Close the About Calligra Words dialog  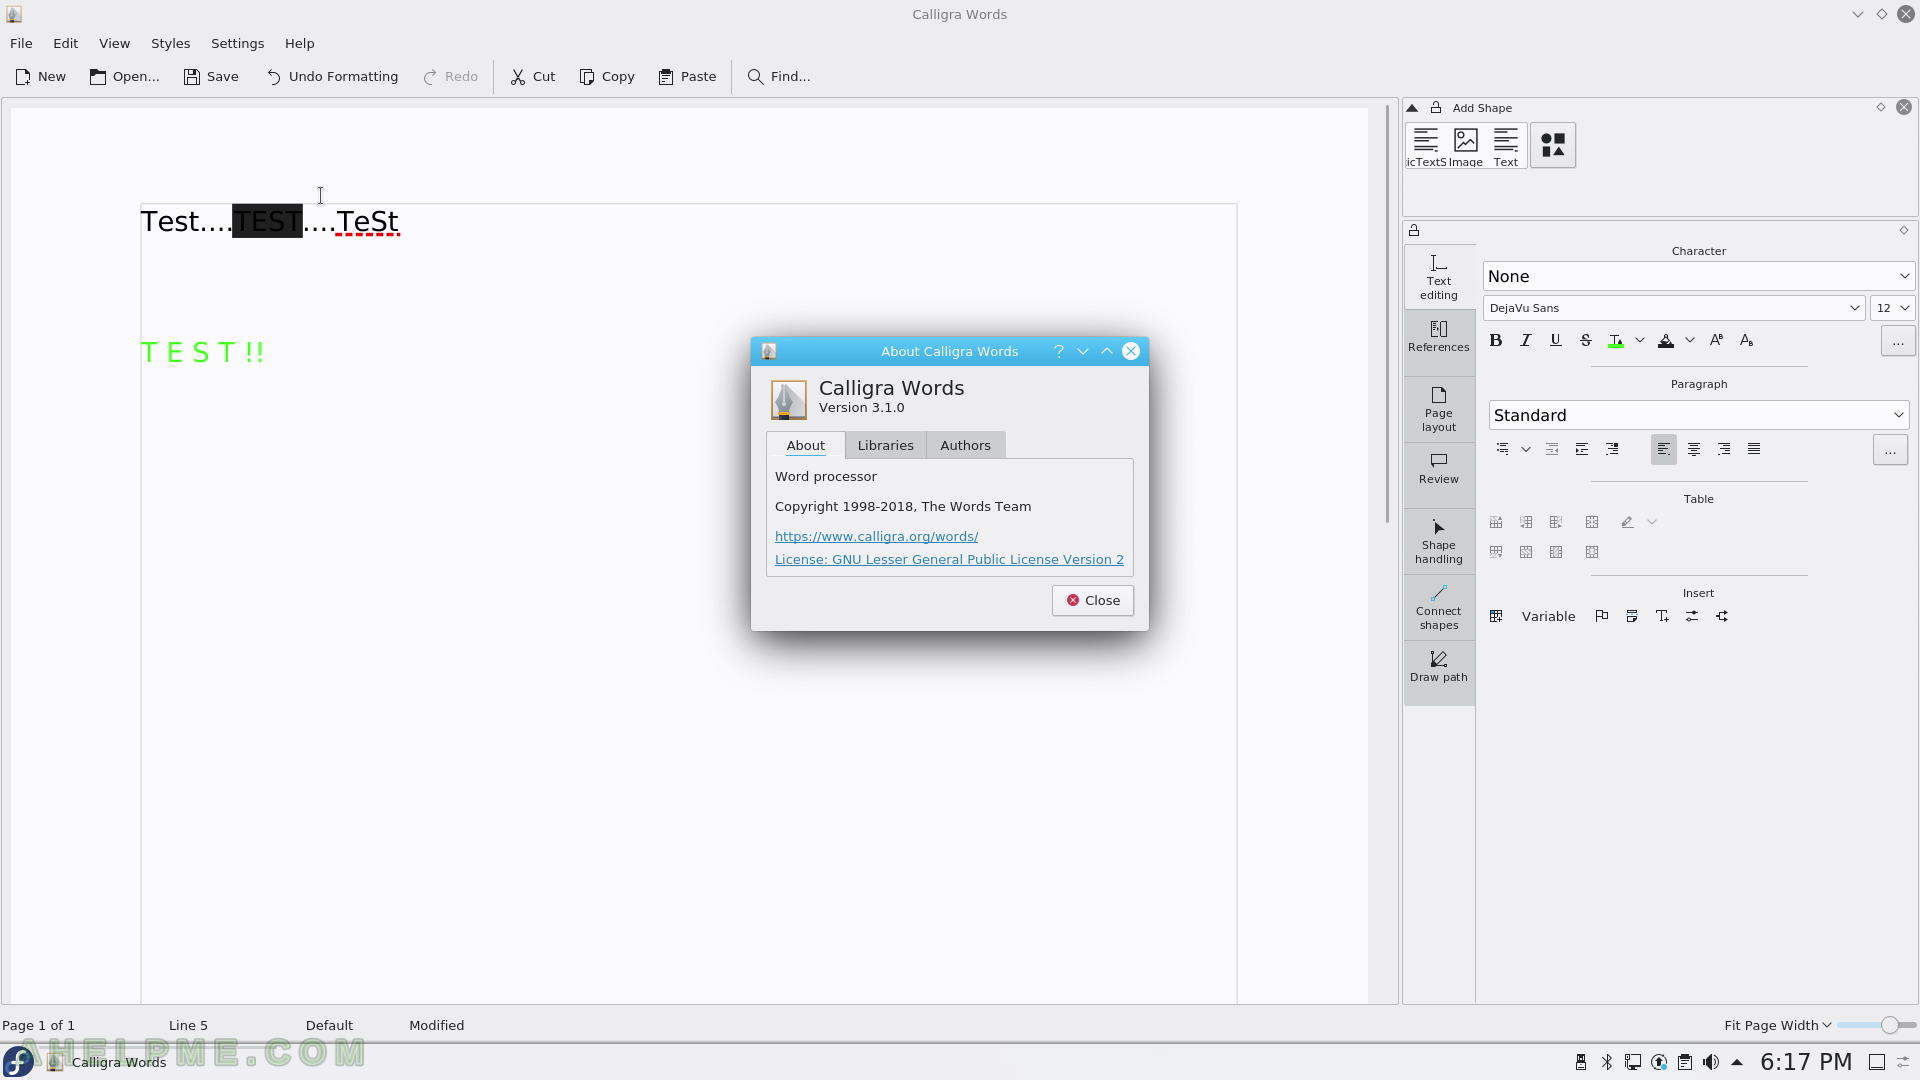[1092, 600]
